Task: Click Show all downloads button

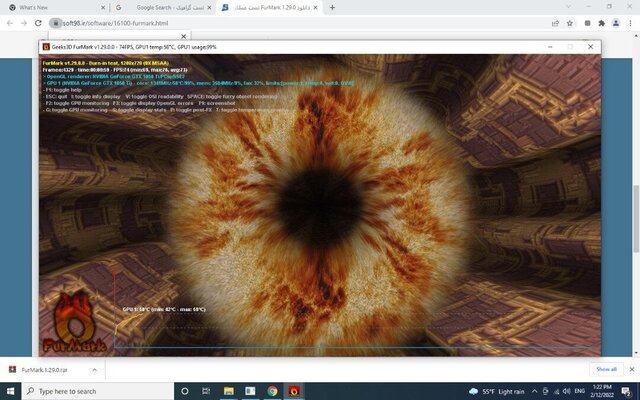Action: click(x=606, y=369)
